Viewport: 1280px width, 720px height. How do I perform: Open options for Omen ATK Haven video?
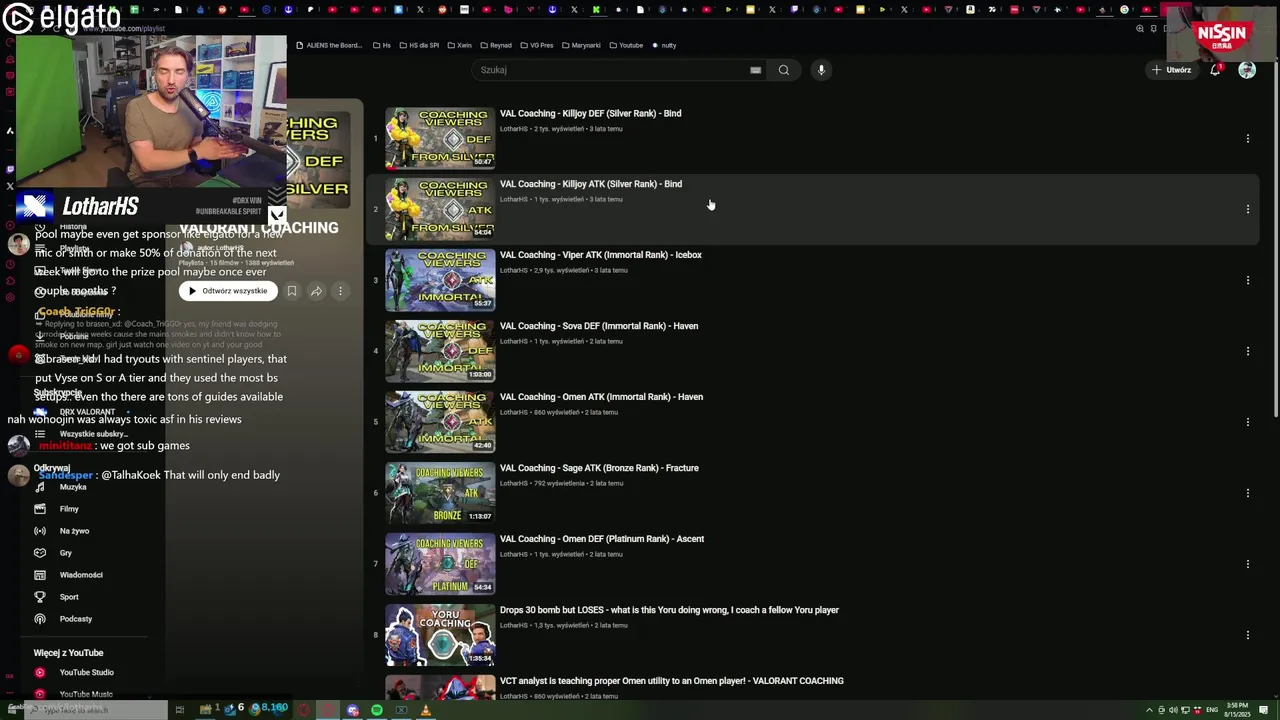point(1248,422)
